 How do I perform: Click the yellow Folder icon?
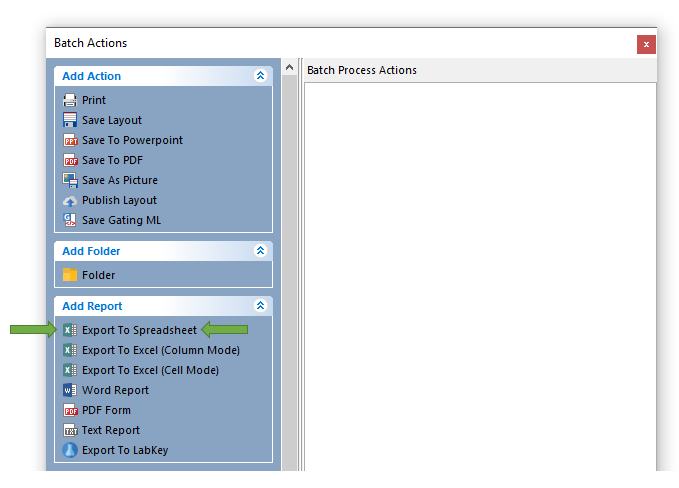70,275
